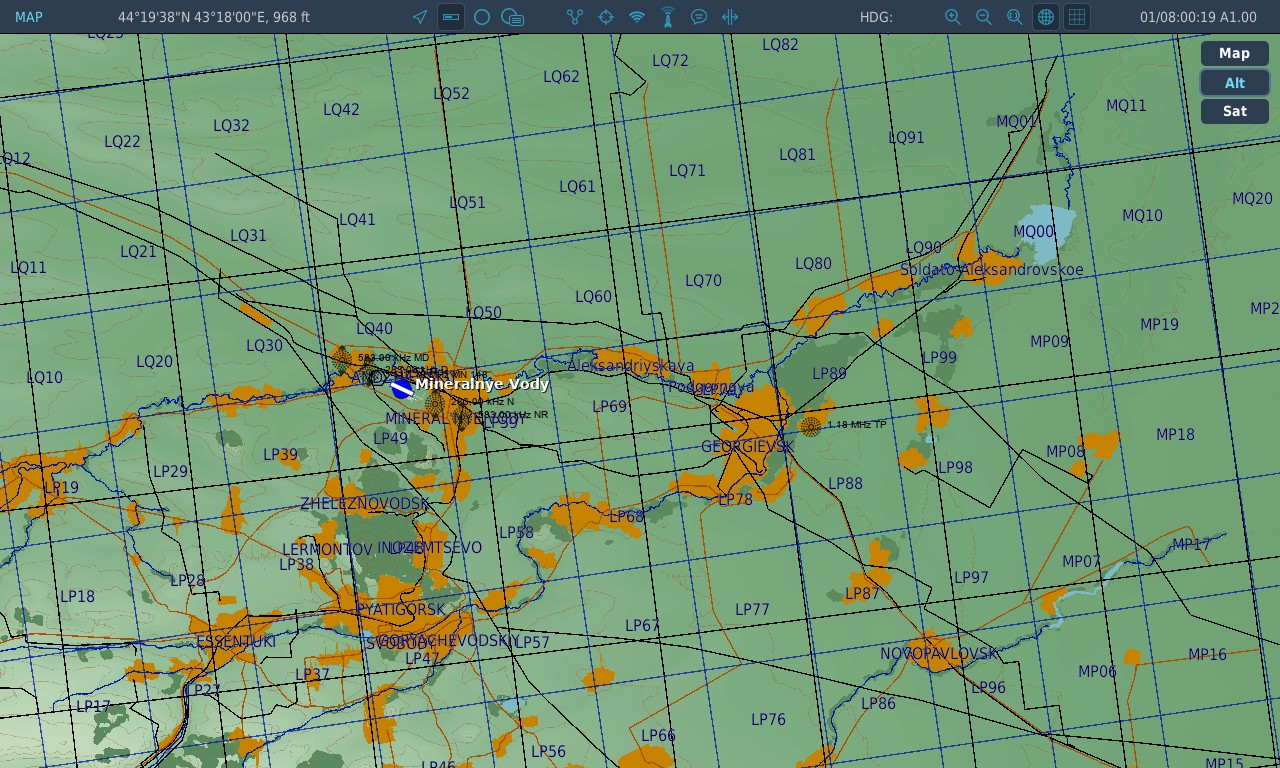Click grid square label LP88

coord(845,484)
